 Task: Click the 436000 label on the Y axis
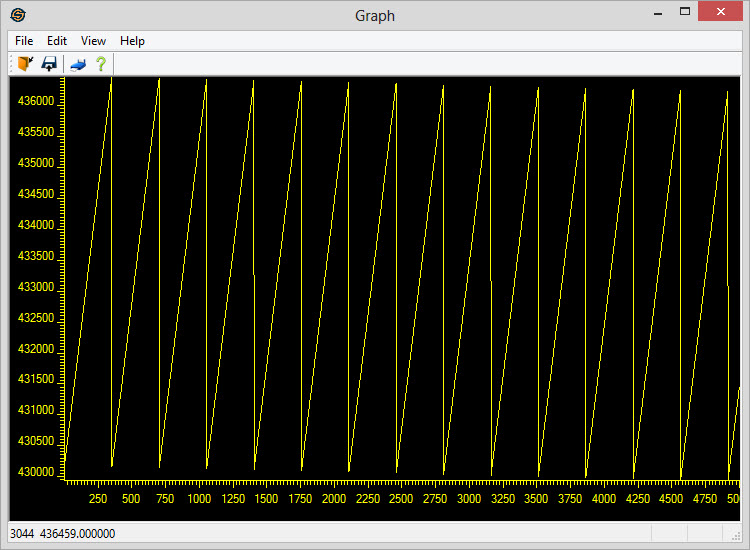(x=36, y=102)
